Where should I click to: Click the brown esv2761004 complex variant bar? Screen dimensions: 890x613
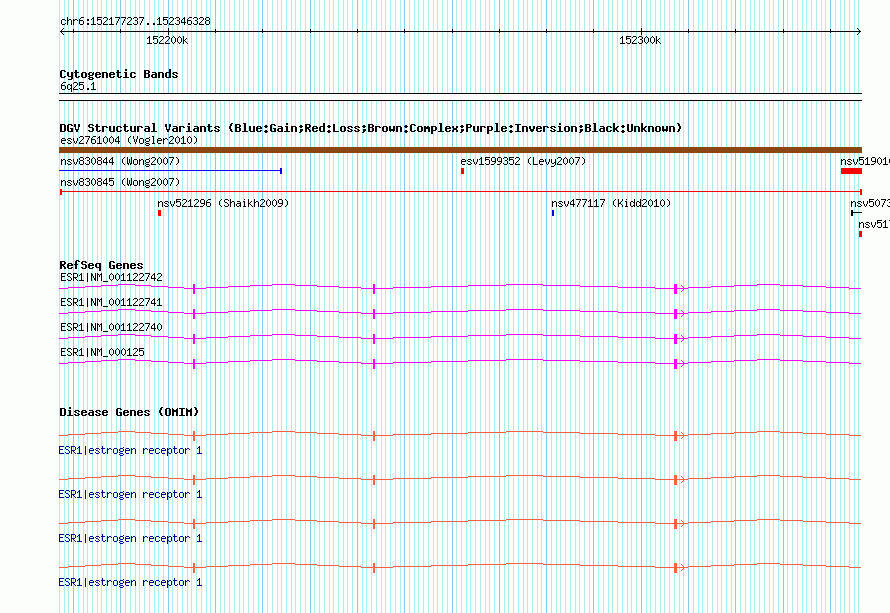click(x=460, y=150)
